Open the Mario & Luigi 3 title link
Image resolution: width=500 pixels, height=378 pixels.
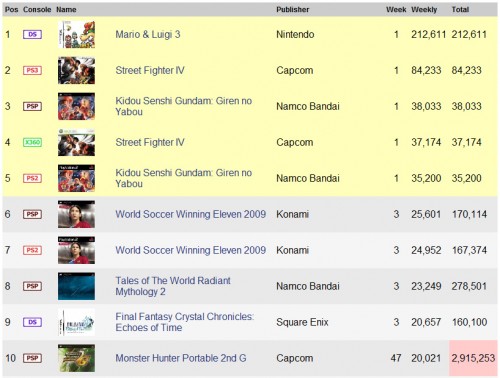click(x=148, y=34)
